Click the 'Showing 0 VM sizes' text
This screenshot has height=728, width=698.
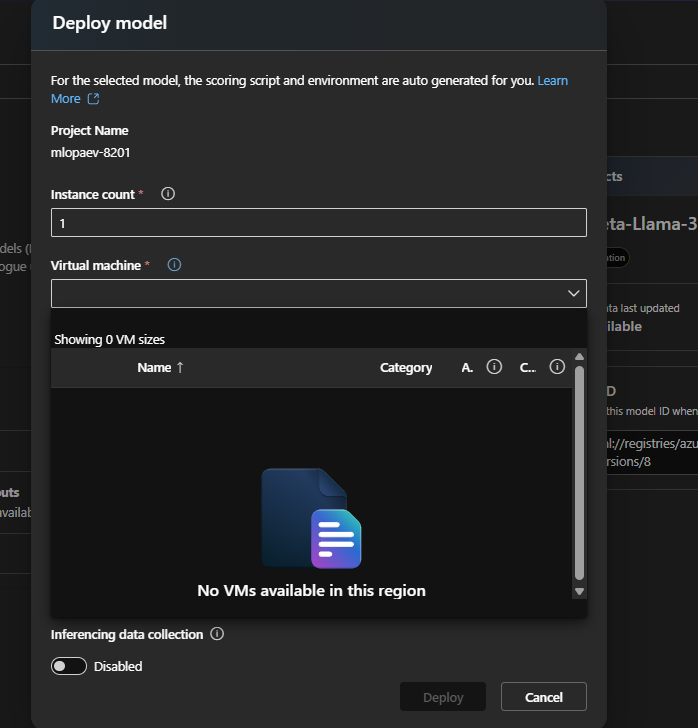[109, 339]
